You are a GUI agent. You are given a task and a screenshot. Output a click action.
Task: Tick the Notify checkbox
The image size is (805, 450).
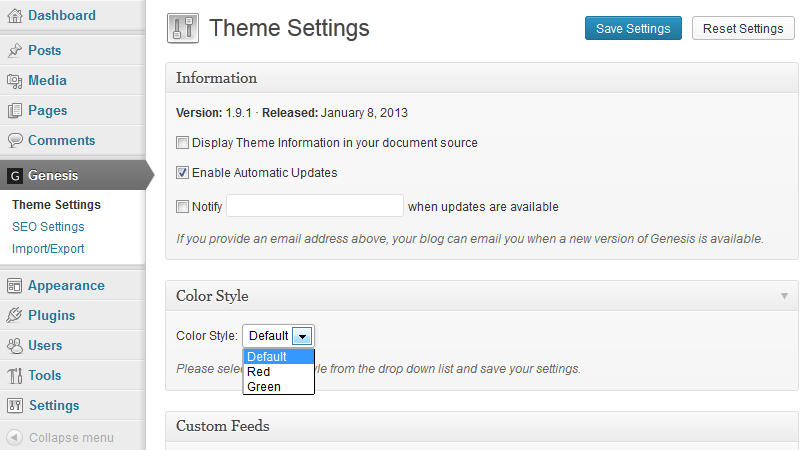(182, 207)
